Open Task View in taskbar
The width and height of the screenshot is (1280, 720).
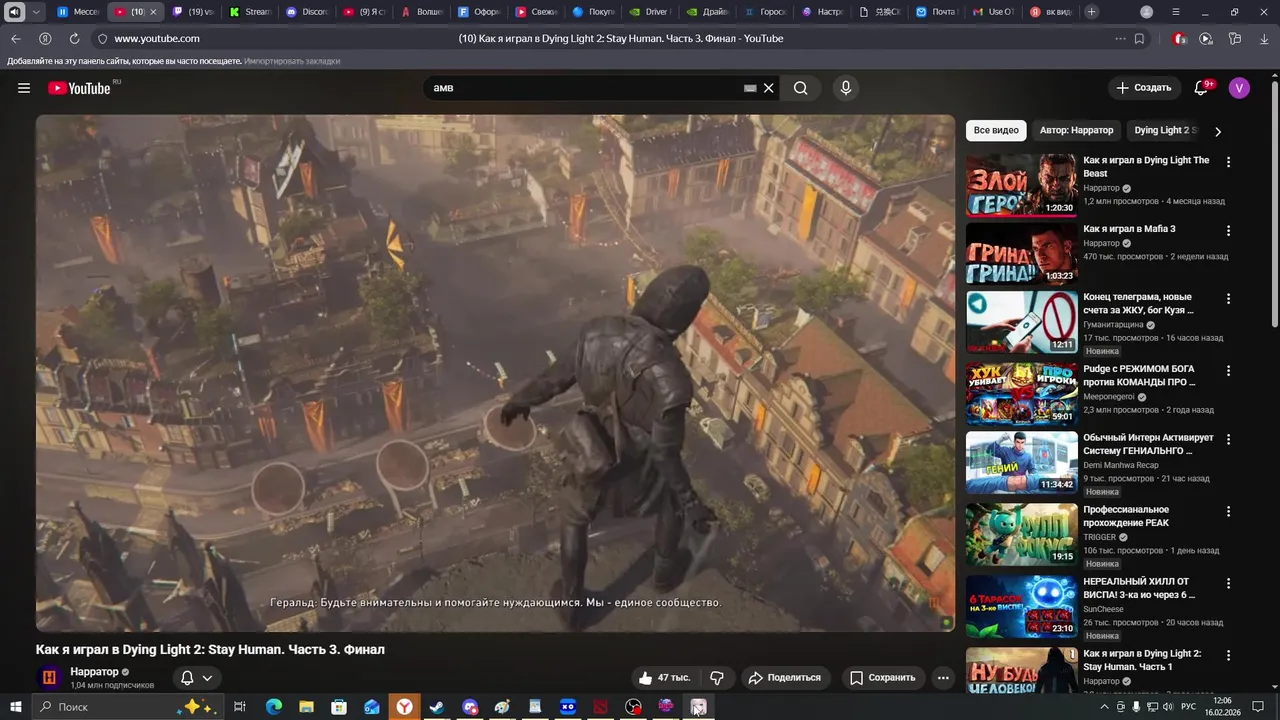coord(240,707)
